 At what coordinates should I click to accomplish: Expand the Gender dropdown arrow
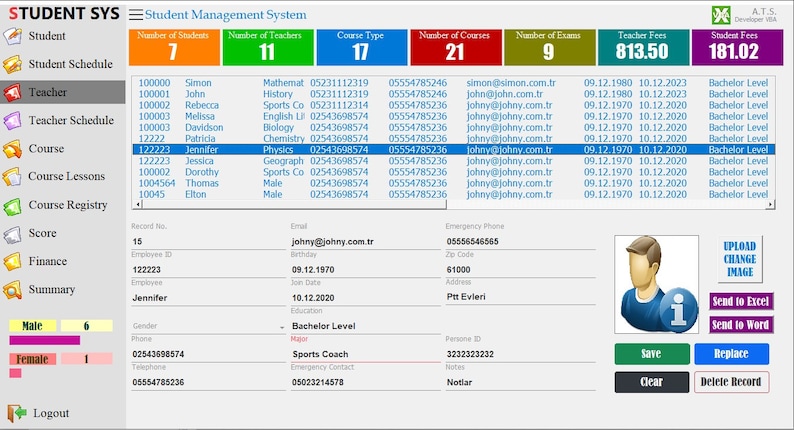[282, 327]
